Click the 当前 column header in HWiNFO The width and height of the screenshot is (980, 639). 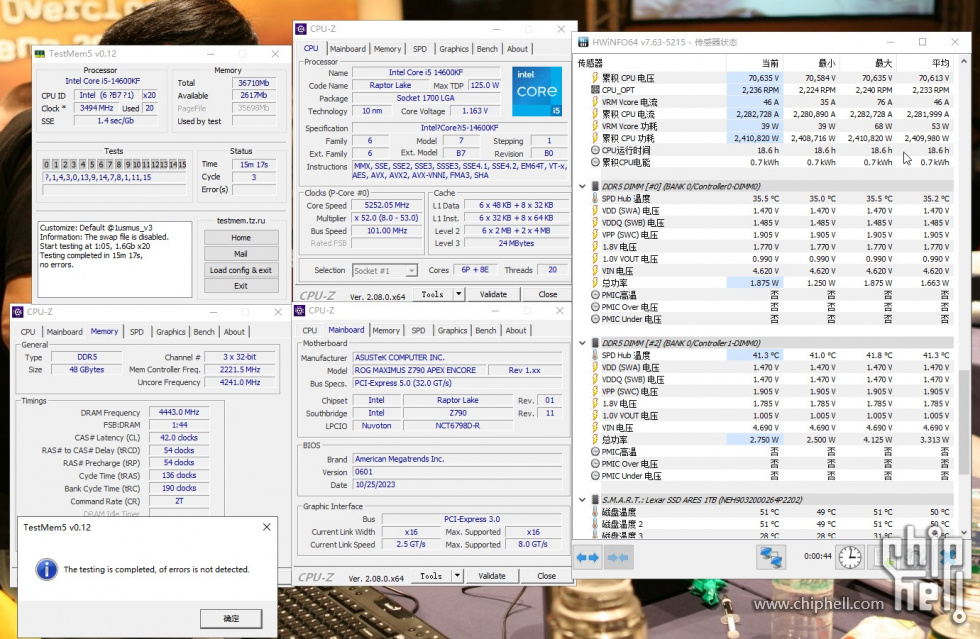click(754, 63)
